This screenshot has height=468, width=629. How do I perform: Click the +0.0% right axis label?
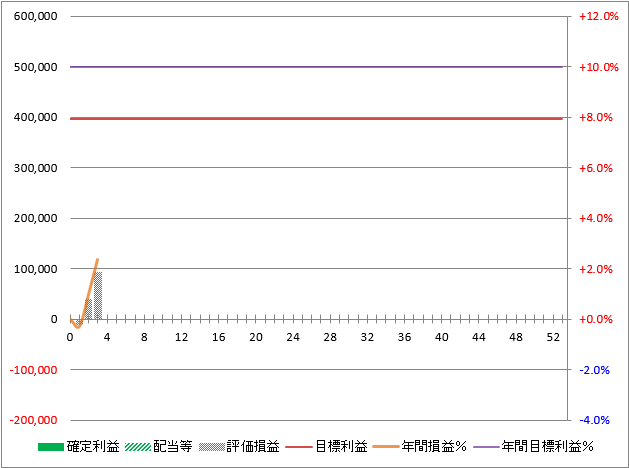click(x=598, y=319)
